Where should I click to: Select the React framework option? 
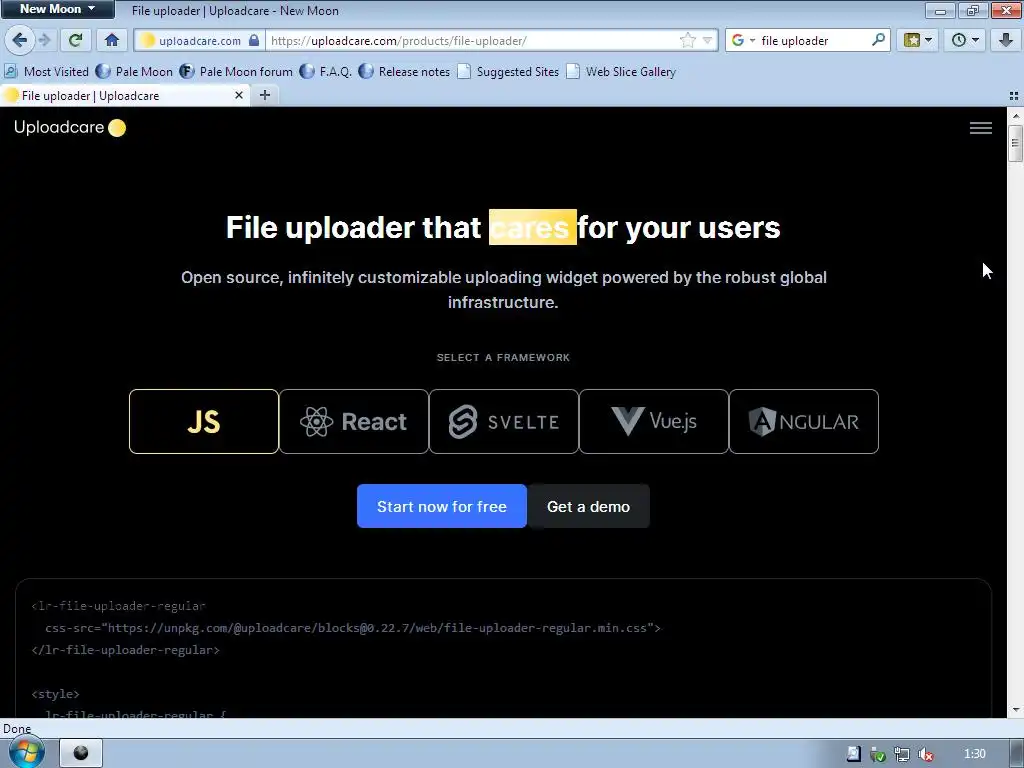(354, 421)
